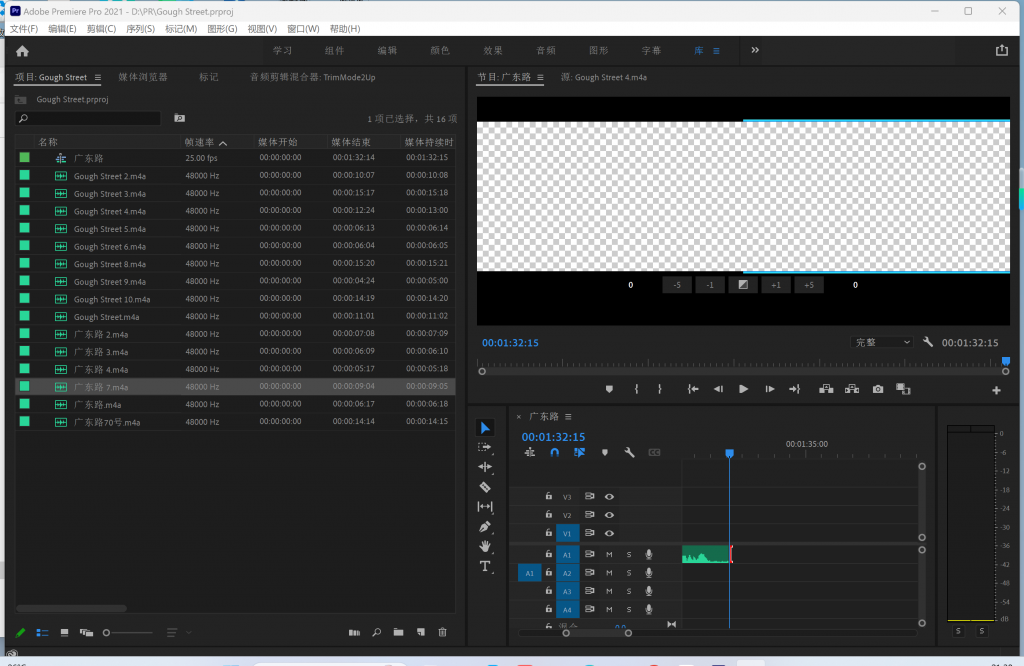Image resolution: width=1024 pixels, height=666 pixels.
Task: Select the Selection (arrow) tool
Action: pos(485,428)
